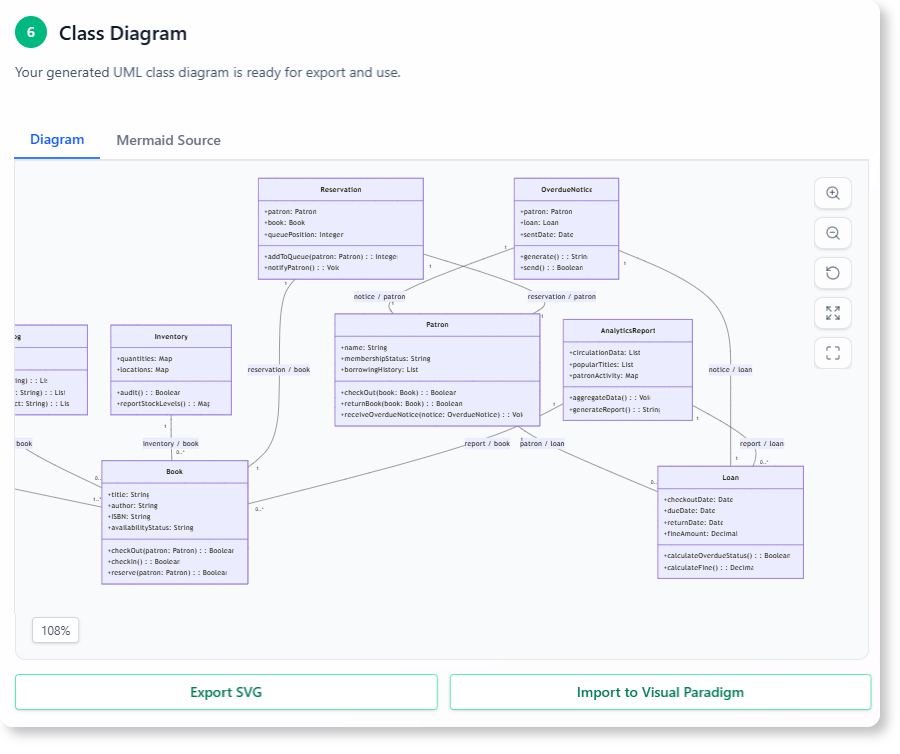Select the OverdueNotice class box
900x754 pixels.
(x=566, y=227)
